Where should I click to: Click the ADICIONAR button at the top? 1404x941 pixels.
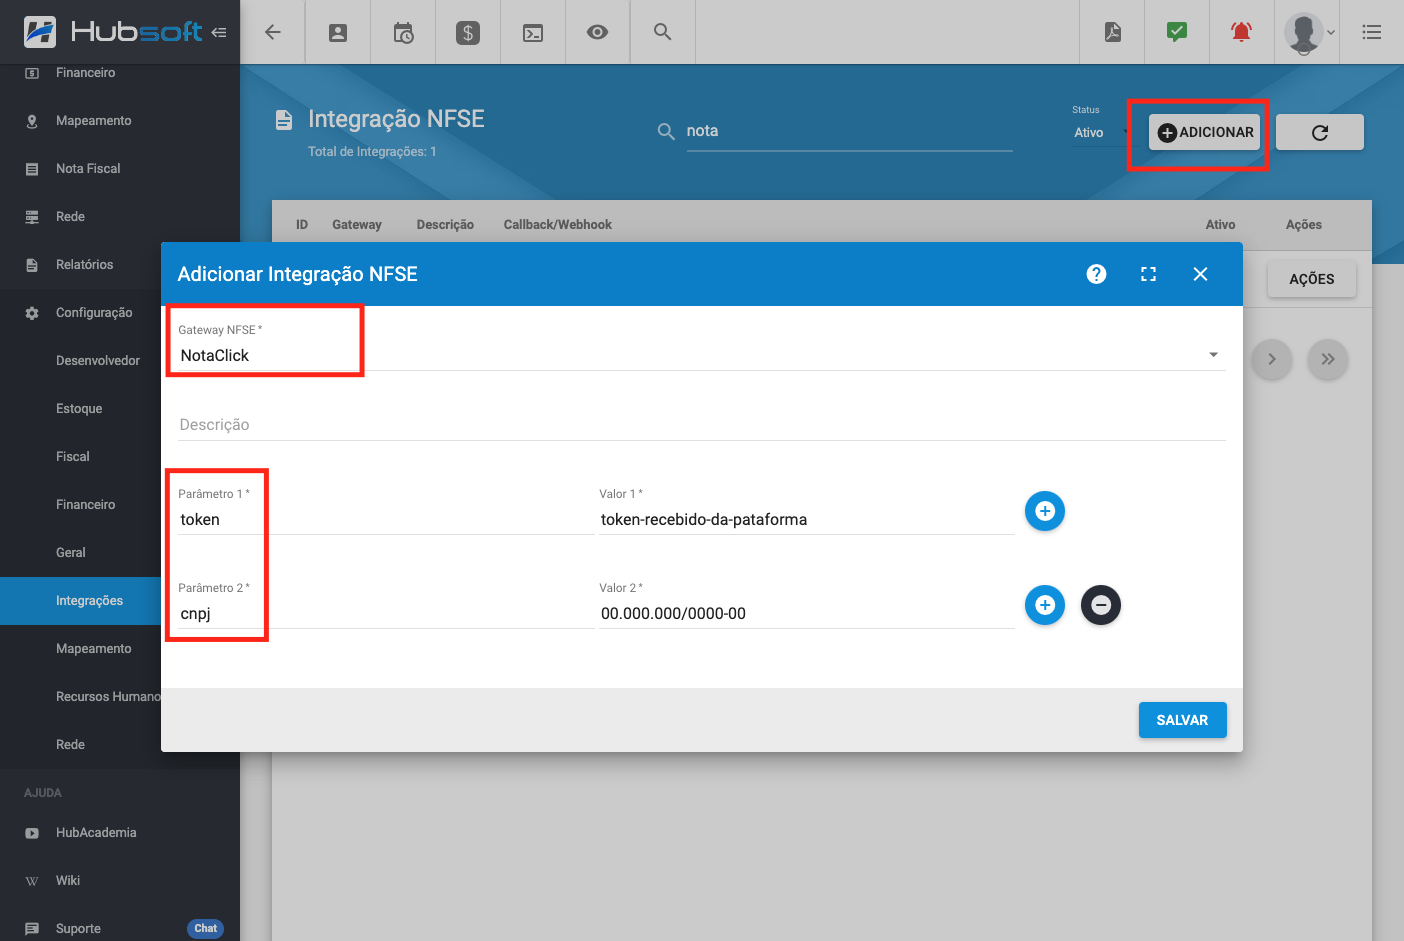pos(1204,131)
